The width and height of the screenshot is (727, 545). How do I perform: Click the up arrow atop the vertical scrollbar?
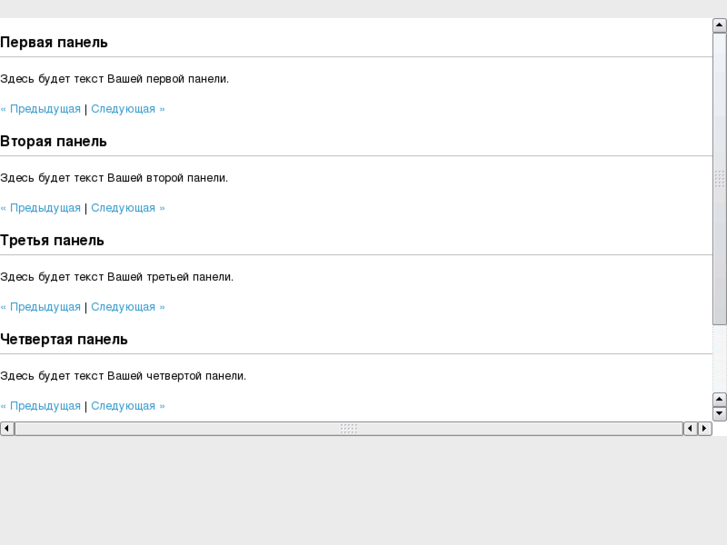(719, 25)
